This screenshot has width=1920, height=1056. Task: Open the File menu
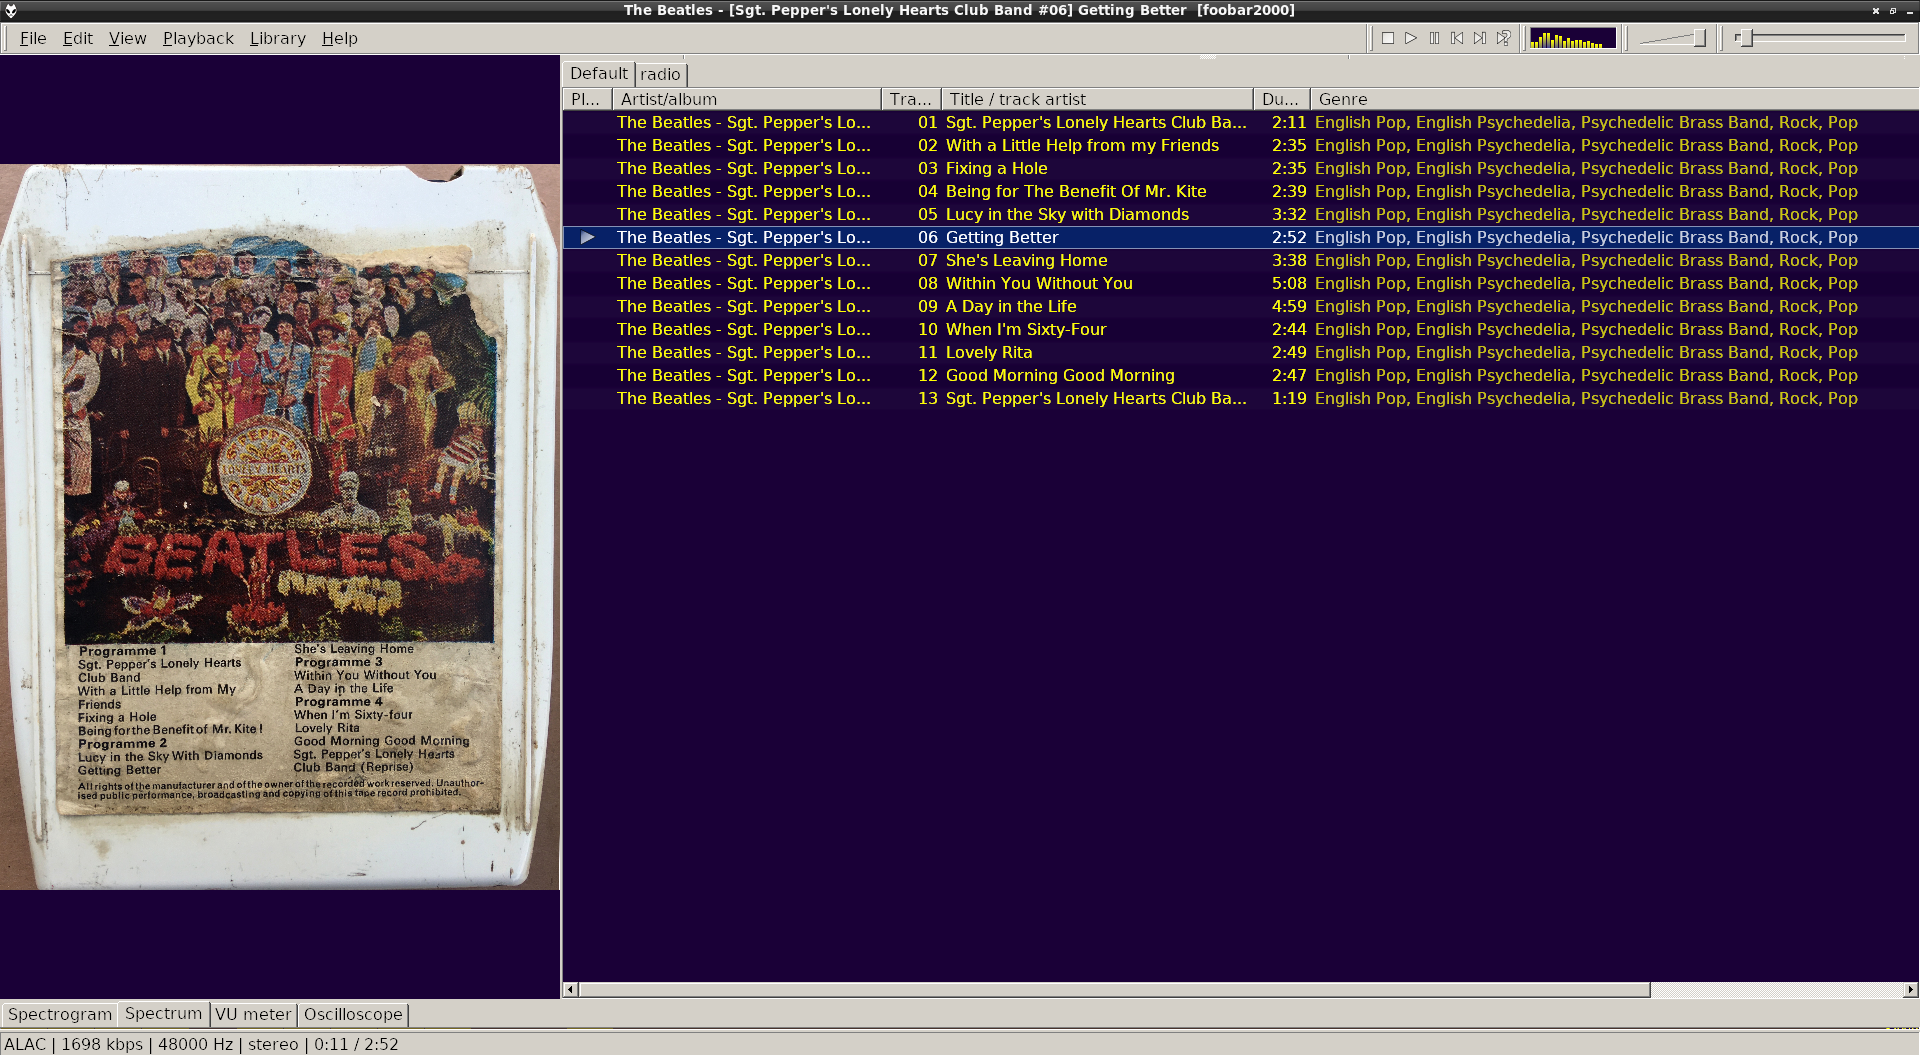pyautogui.click(x=33, y=38)
